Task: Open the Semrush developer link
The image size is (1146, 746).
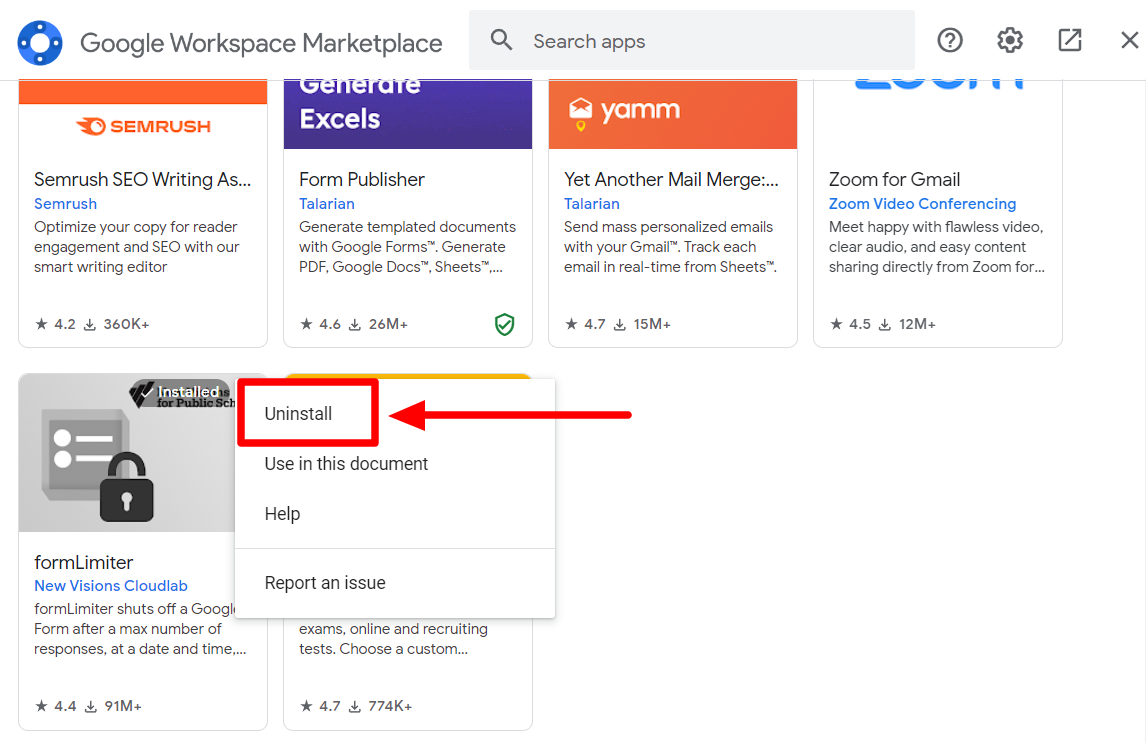Action: pyautogui.click(x=65, y=204)
